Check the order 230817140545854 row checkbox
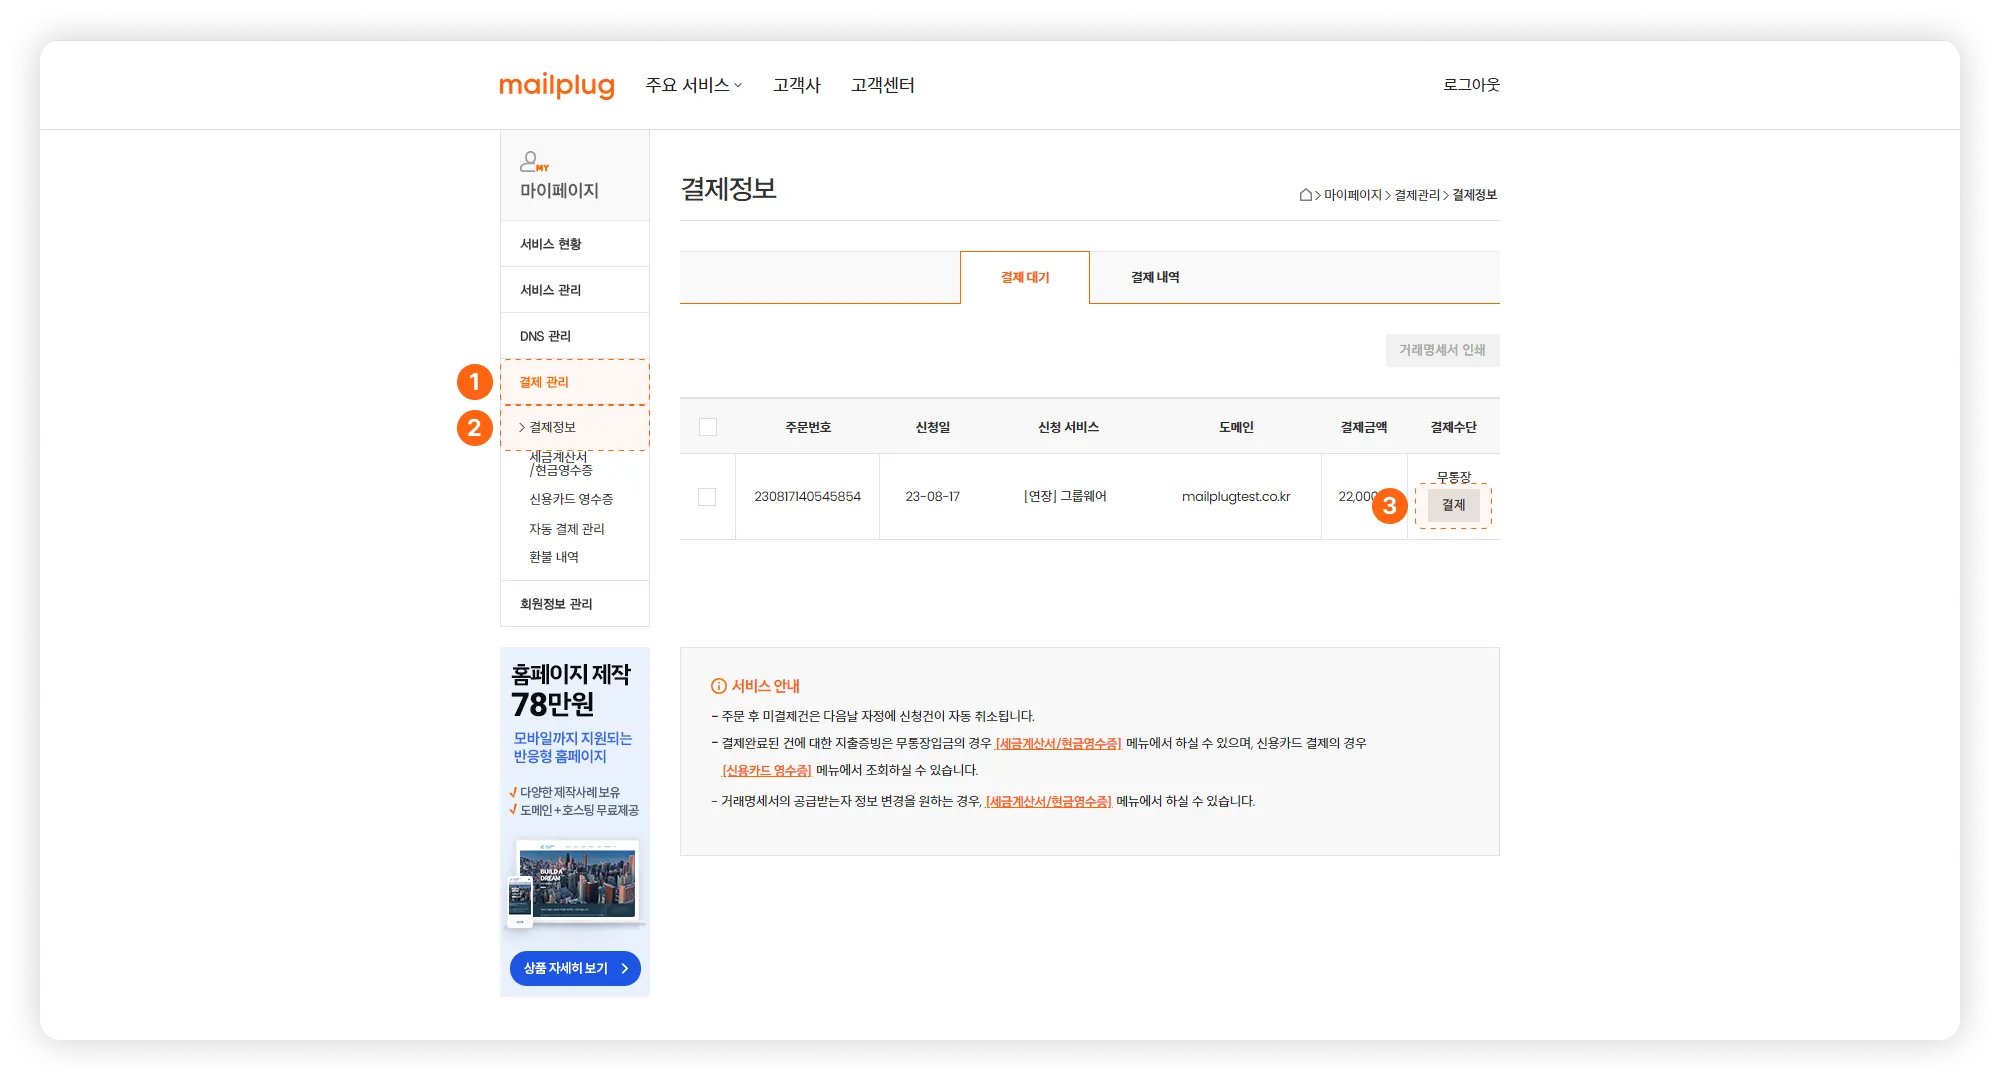 coord(707,497)
